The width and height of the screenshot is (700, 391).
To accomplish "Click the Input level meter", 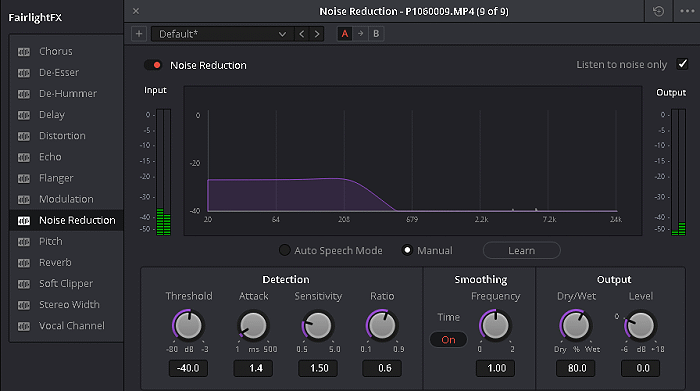I will click(x=163, y=172).
